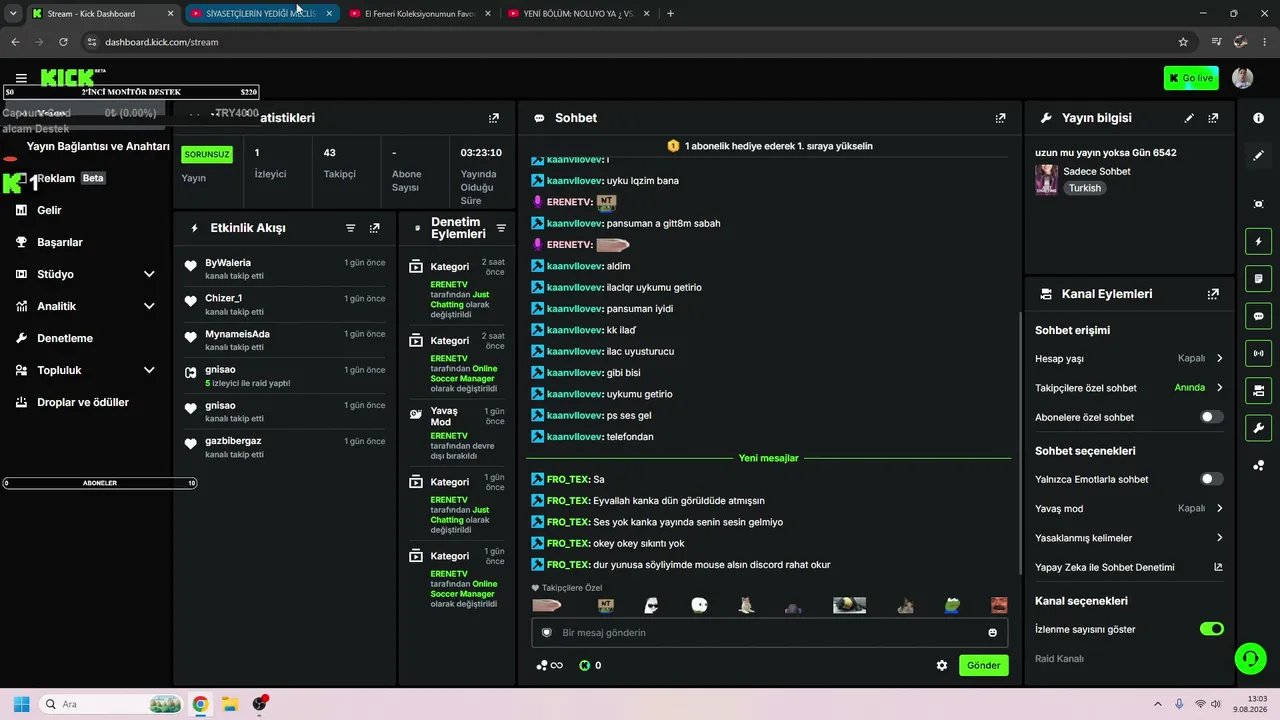Switch to the El Feneri Koleksiyonumun browser tab
Viewport: 1280px width, 720px height.
[420, 13]
